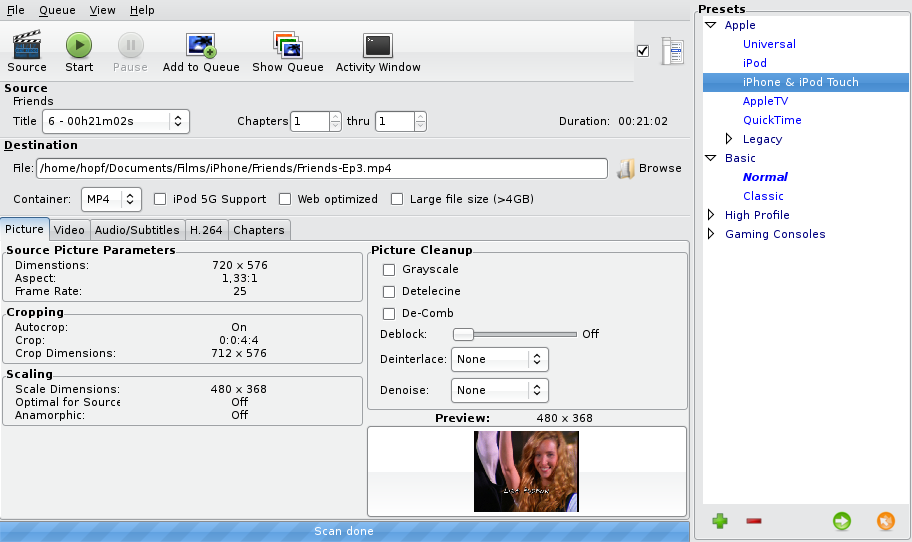Toggle the Detelecine checkbox

point(389,291)
